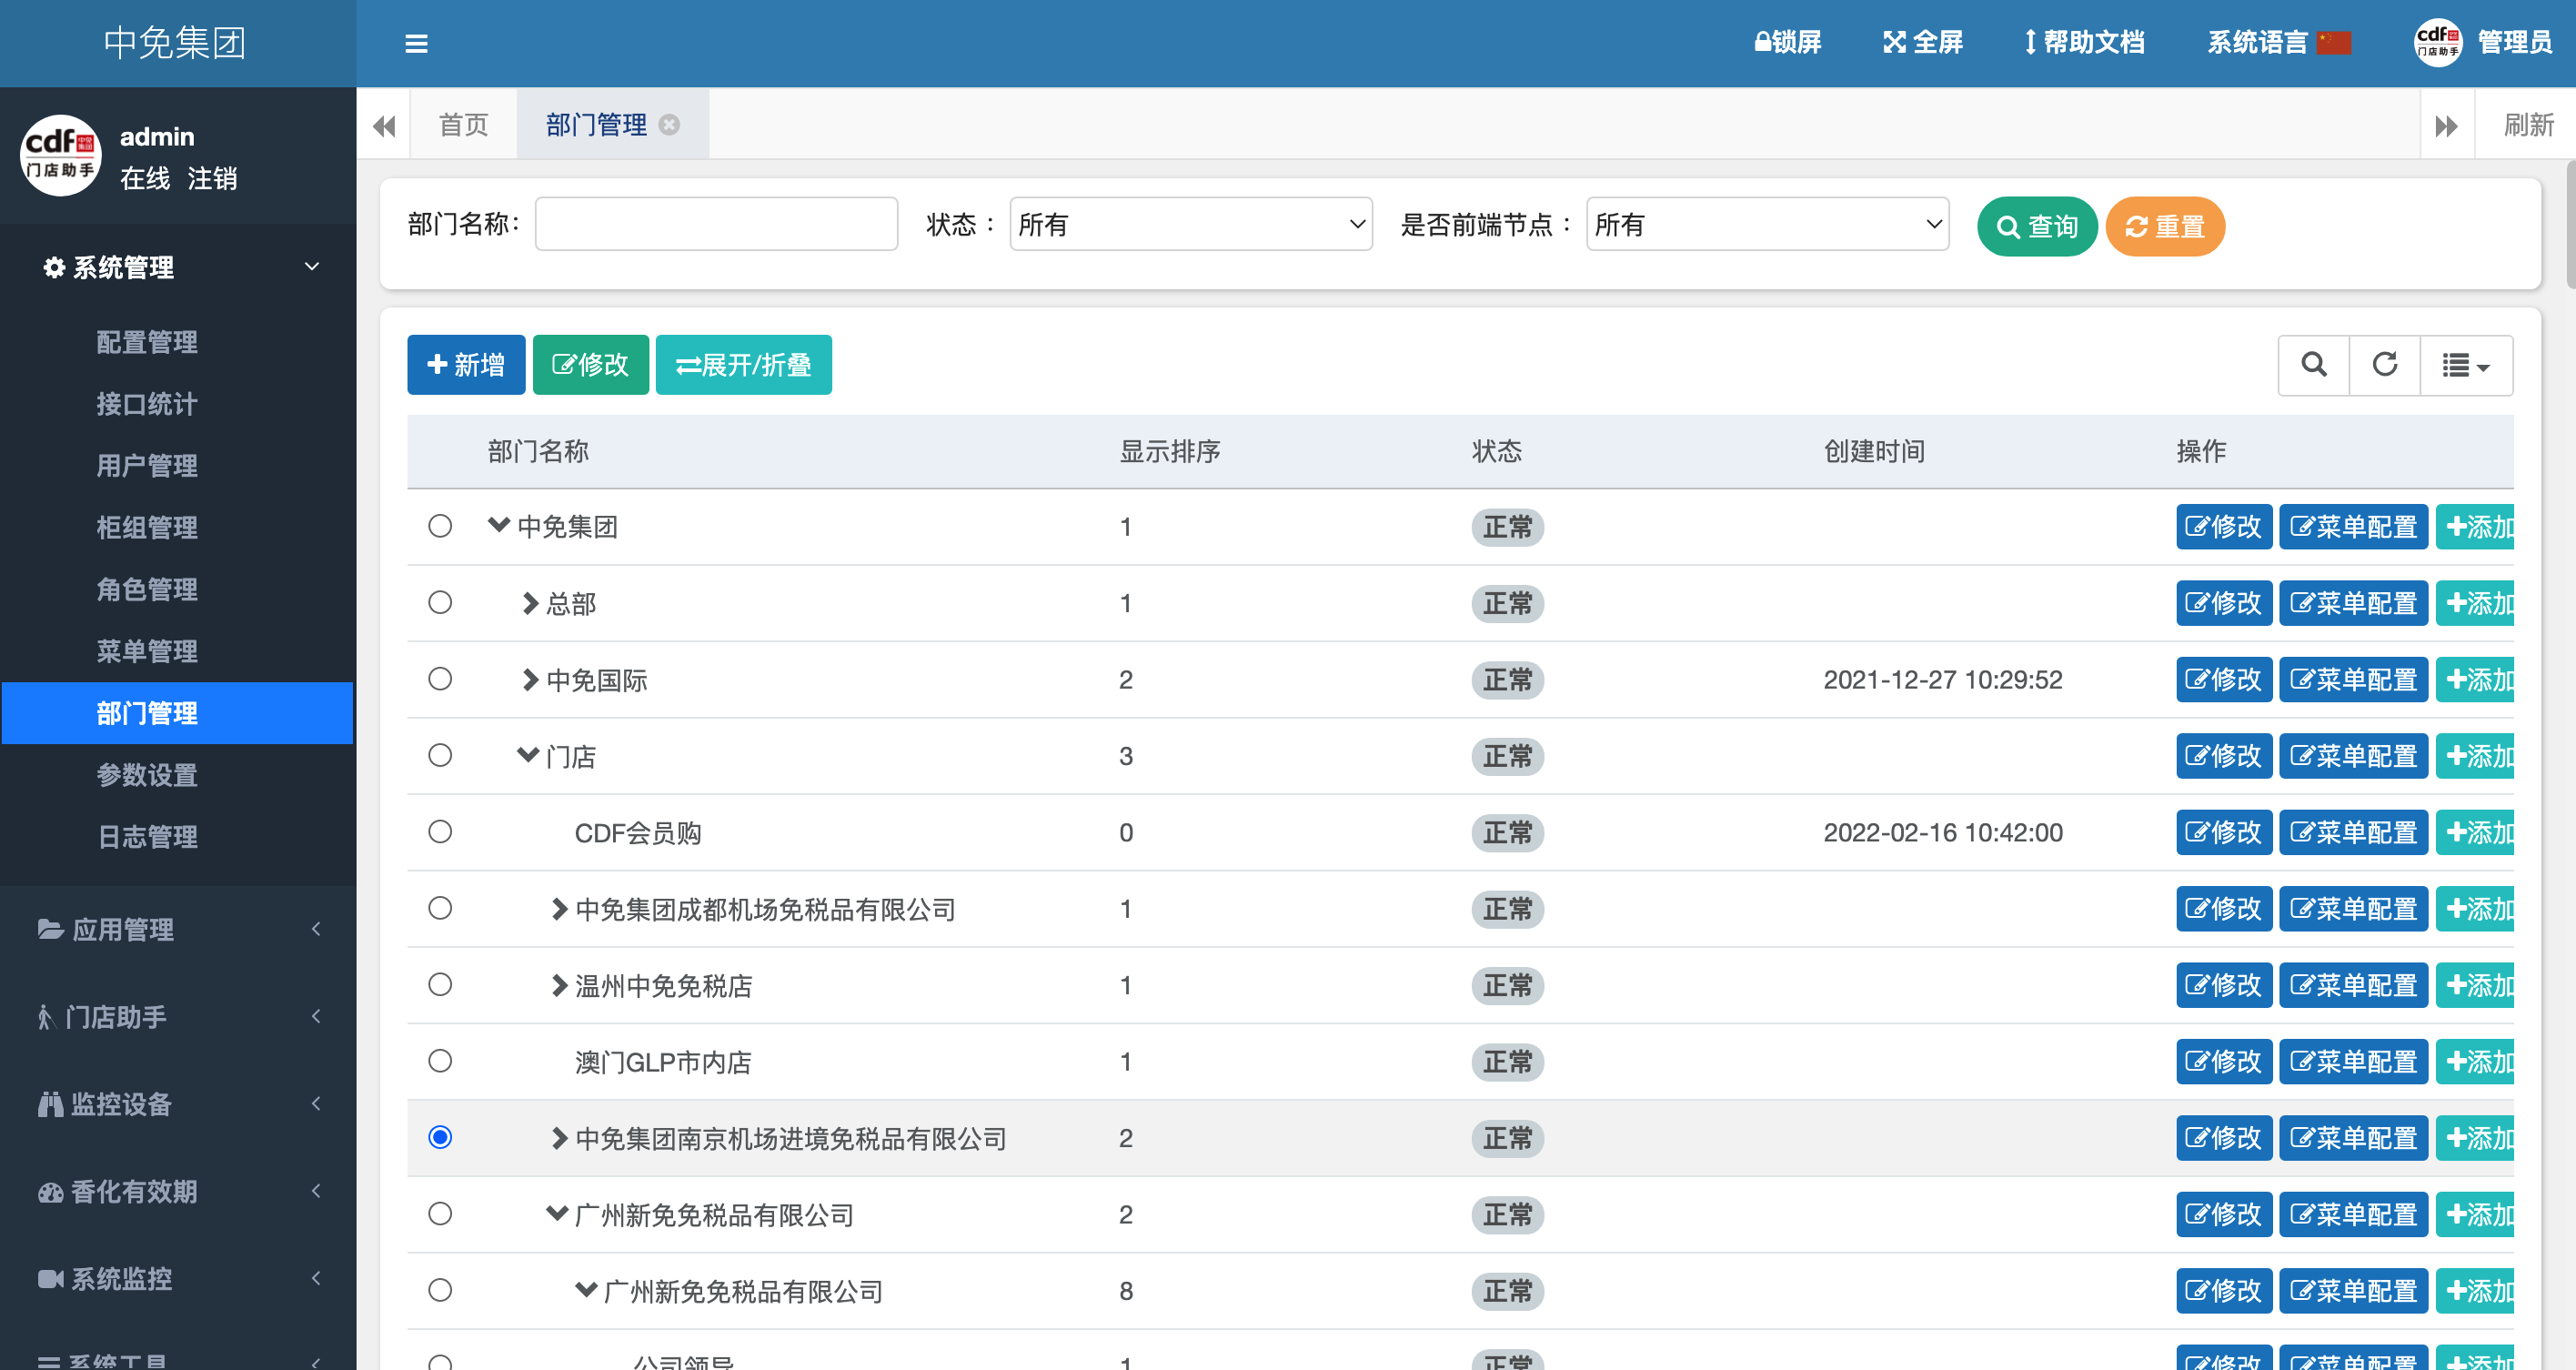Click the 部门名称 input field
The height and width of the screenshot is (1370, 2576).
(x=716, y=224)
